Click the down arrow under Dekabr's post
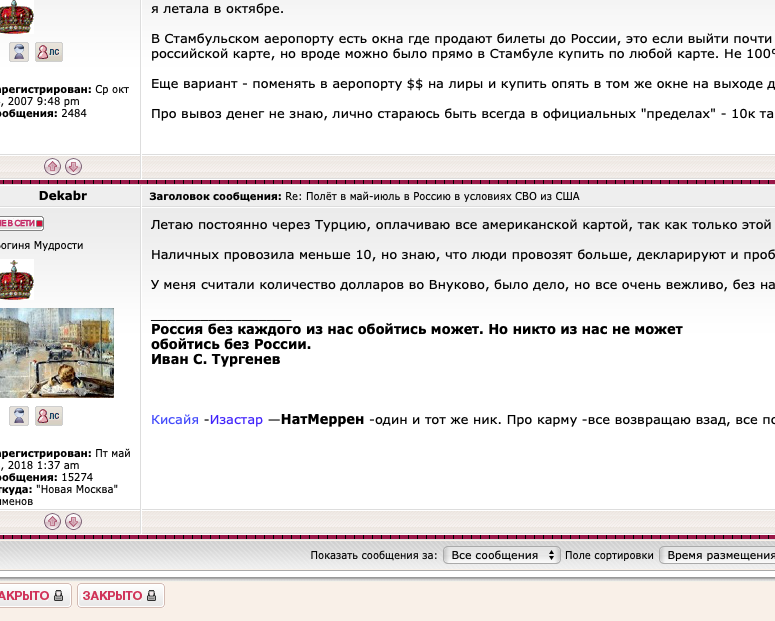 click(73, 521)
